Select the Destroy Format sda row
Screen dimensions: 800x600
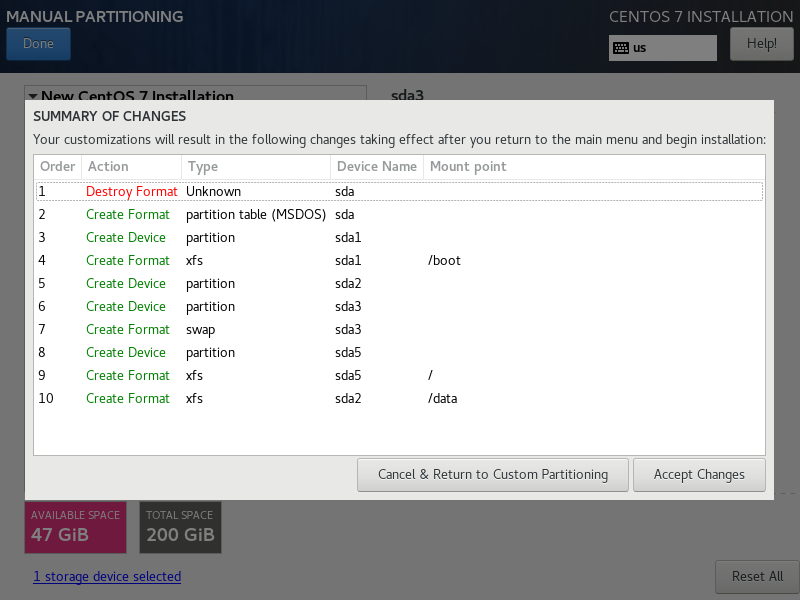[x=398, y=191]
